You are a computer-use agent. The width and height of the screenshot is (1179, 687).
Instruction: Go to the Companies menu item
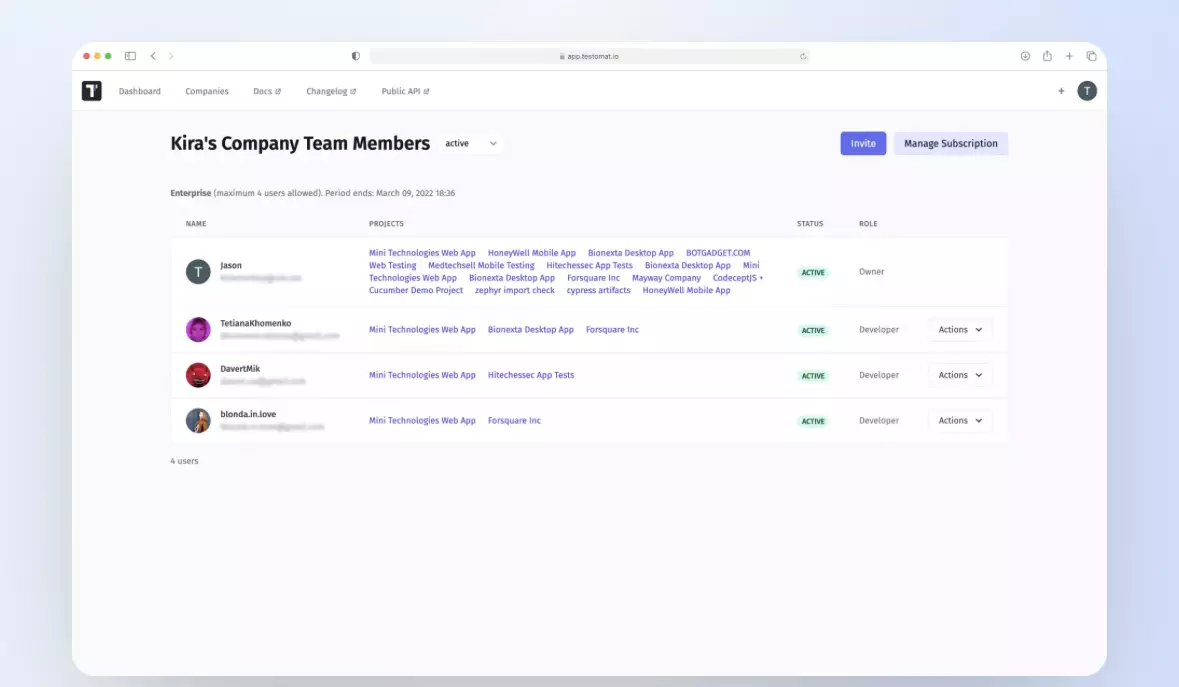pos(206,91)
